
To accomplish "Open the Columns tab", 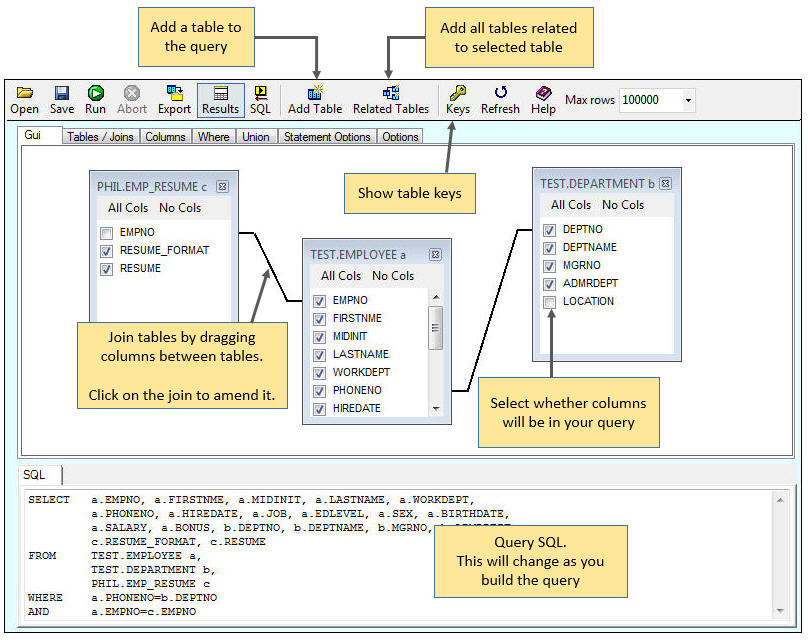I will (165, 137).
